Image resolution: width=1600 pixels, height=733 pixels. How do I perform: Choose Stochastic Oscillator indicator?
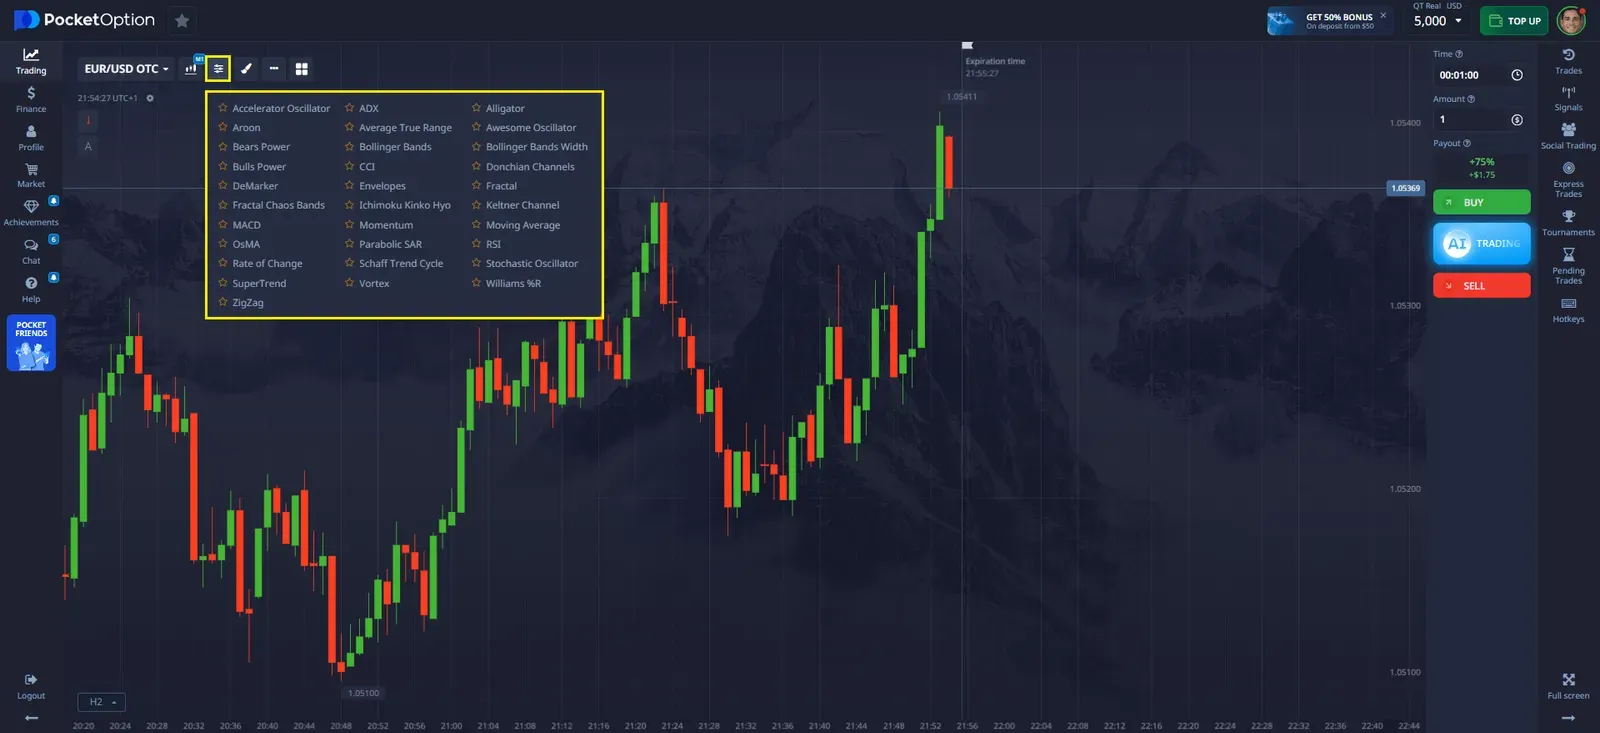531,264
